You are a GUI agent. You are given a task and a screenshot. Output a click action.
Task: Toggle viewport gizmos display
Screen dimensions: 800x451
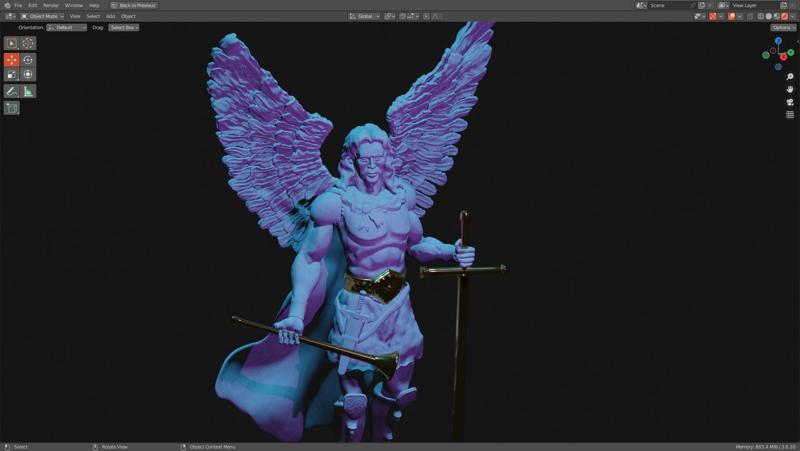click(713, 16)
